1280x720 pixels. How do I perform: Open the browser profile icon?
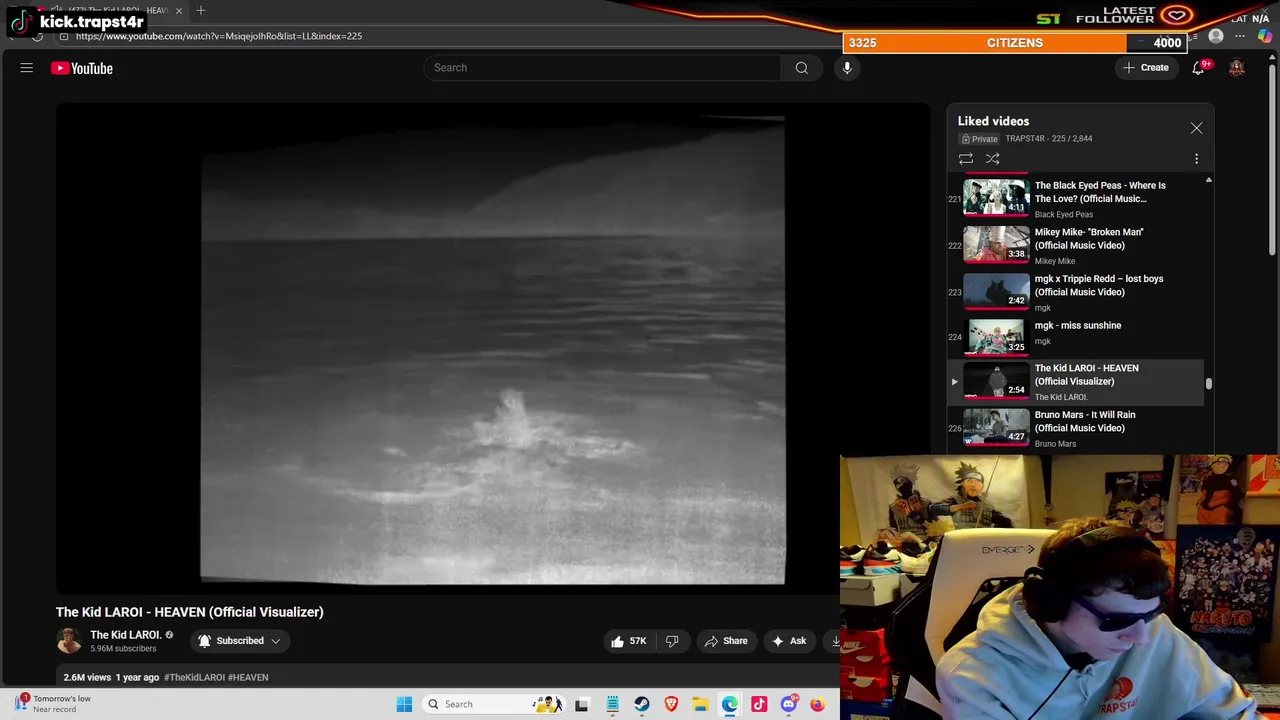(1216, 36)
